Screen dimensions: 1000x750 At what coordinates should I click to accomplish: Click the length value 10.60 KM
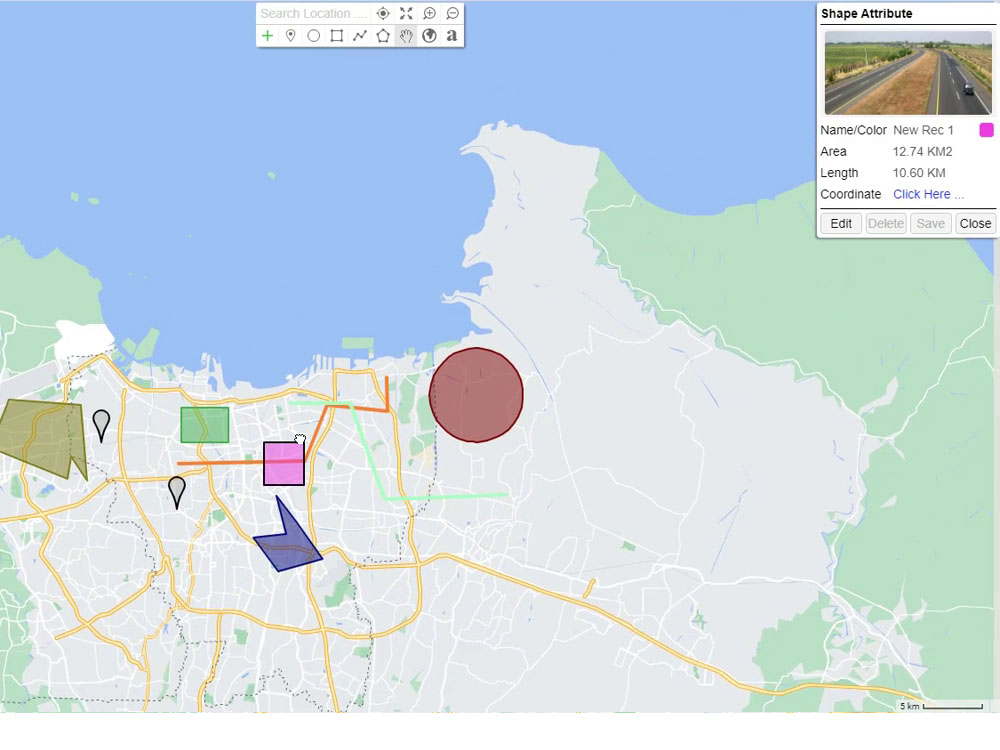point(918,173)
